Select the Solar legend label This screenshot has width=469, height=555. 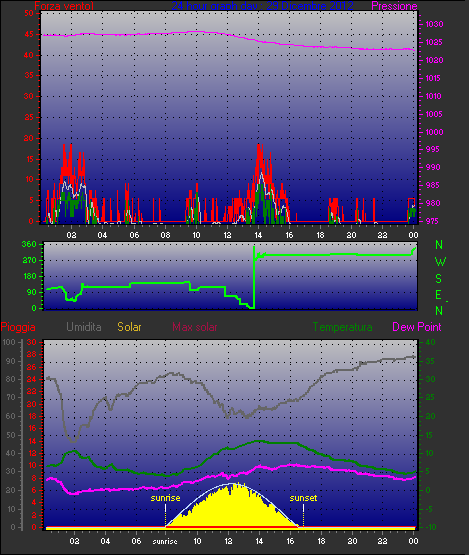[129, 327]
